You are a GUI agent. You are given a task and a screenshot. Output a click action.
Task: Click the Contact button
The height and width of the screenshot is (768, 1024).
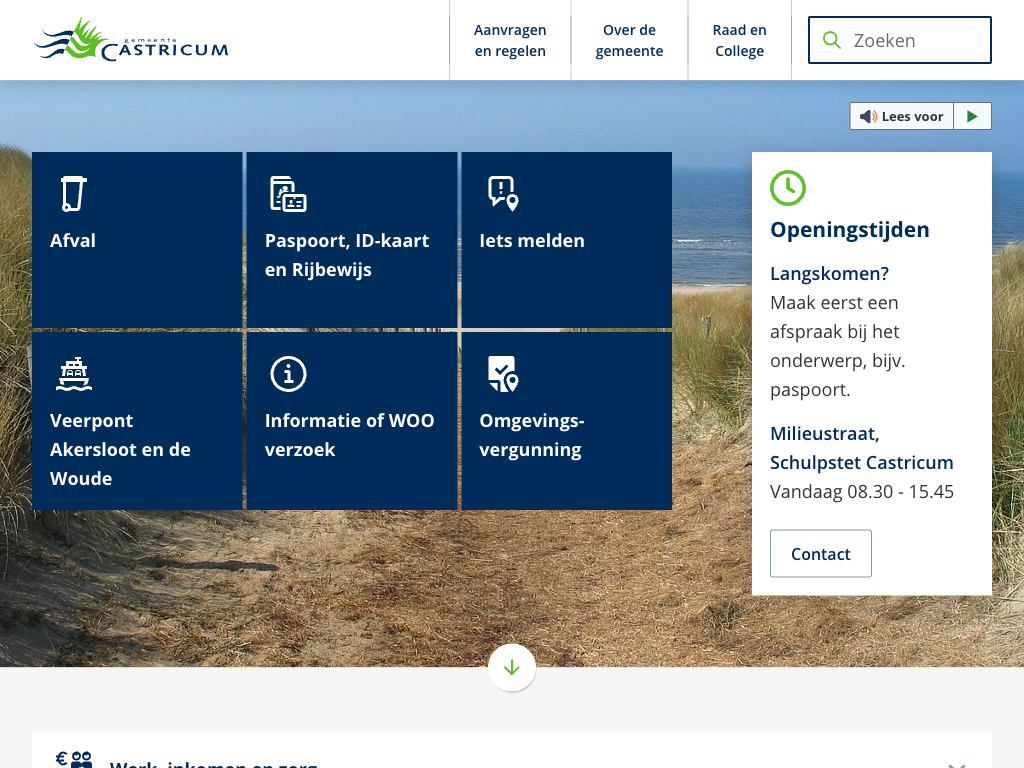pos(820,554)
